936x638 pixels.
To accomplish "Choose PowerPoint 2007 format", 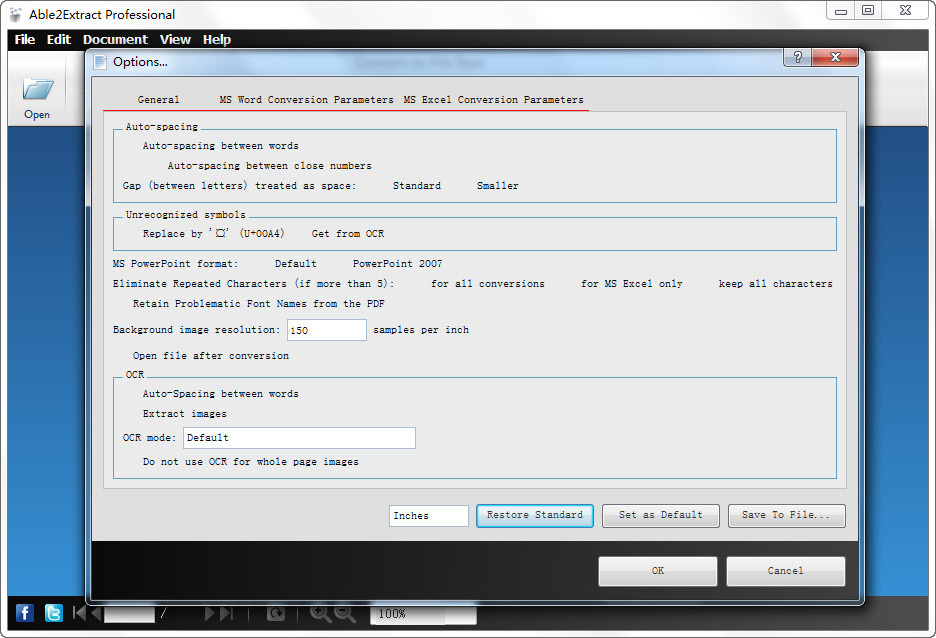I will [397, 263].
